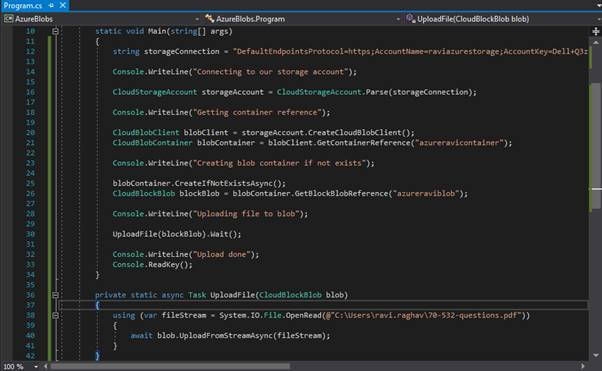The image size is (602, 371).
Task: Open the AzureBlobs project dropdown arrow
Action: (197, 19)
